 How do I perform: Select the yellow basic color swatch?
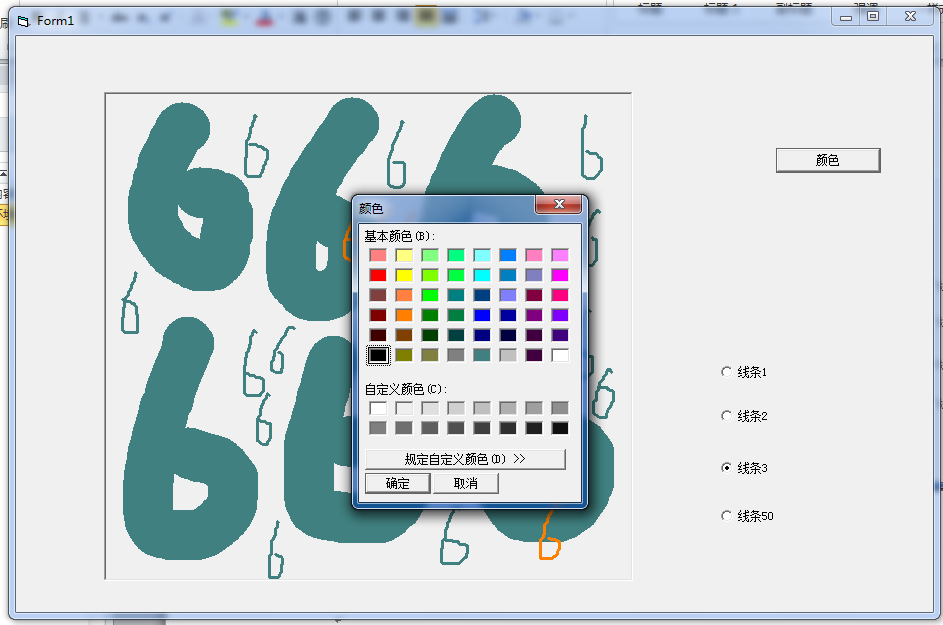404,275
